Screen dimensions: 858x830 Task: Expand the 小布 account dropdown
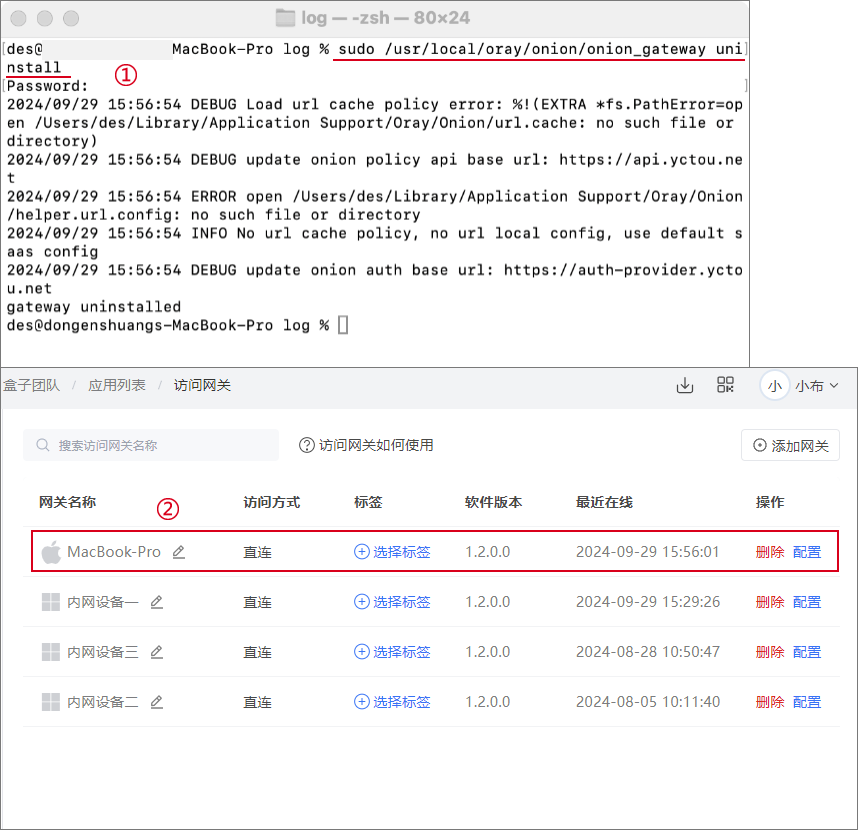817,386
